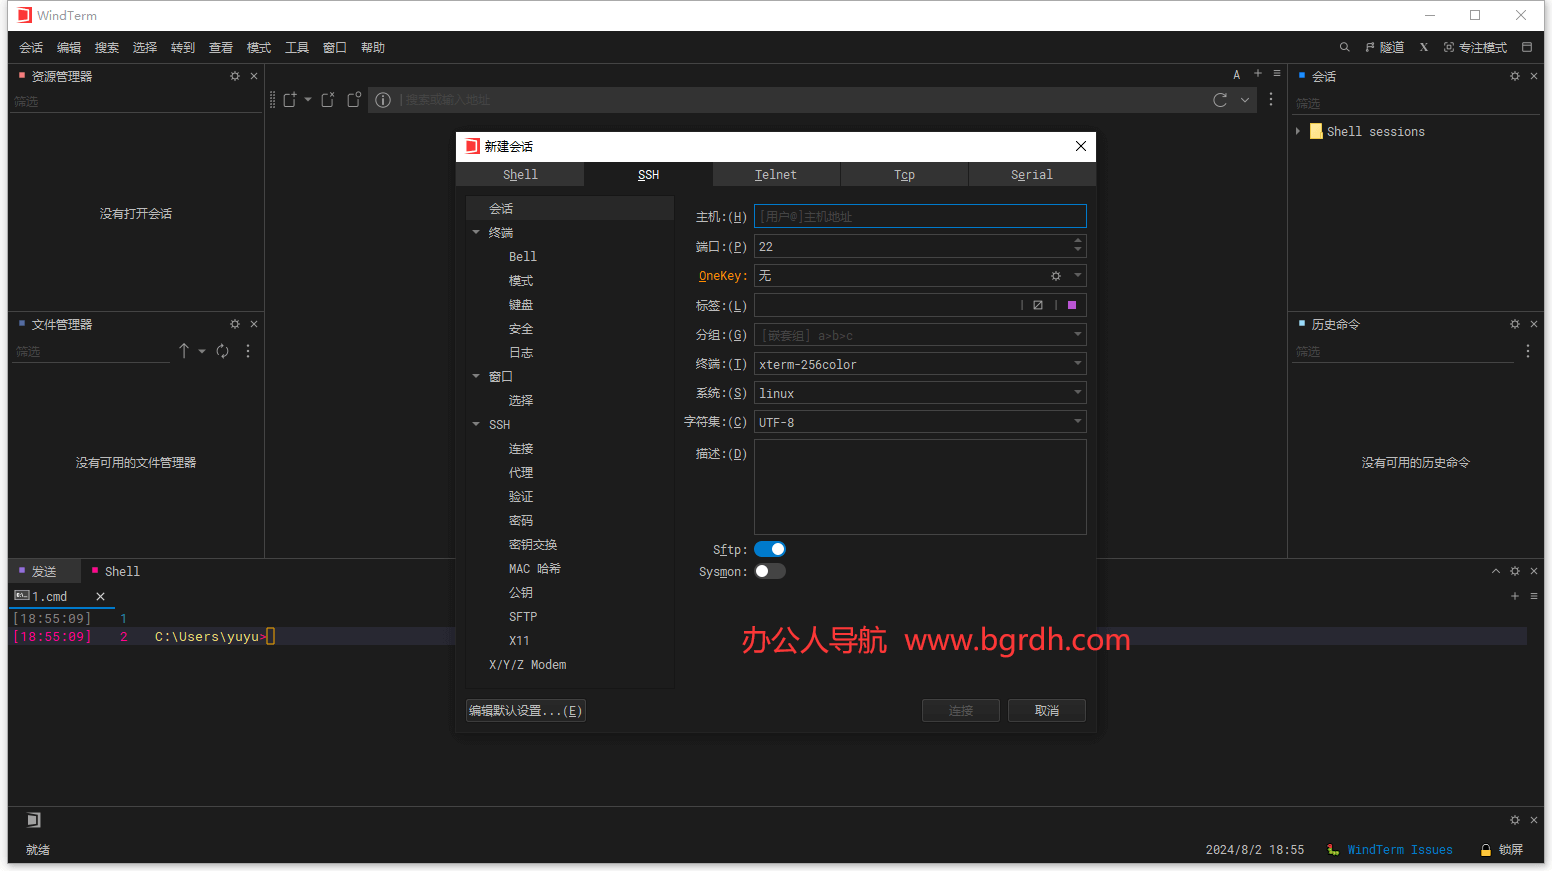Toggle focus mode (专注模式)
The image size is (1552, 871).
point(1475,47)
